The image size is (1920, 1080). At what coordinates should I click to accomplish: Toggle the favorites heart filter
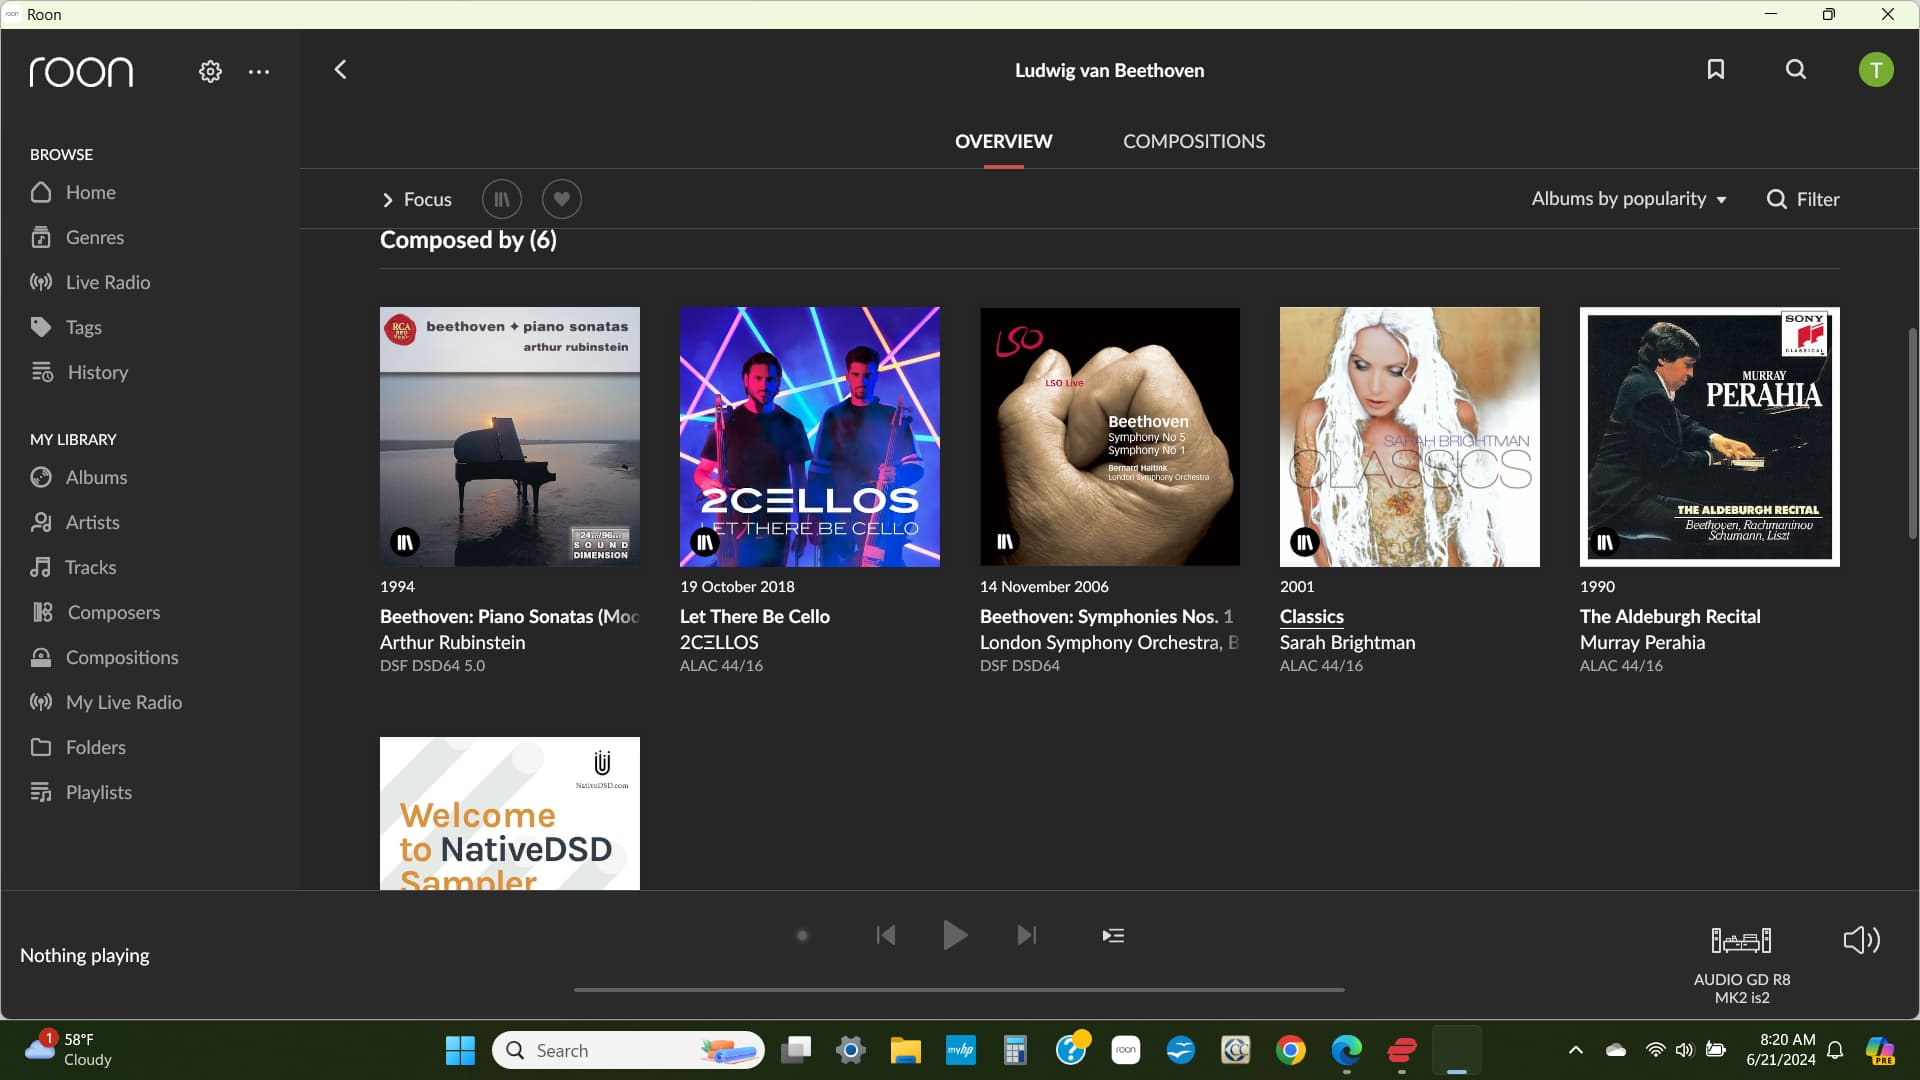click(562, 199)
